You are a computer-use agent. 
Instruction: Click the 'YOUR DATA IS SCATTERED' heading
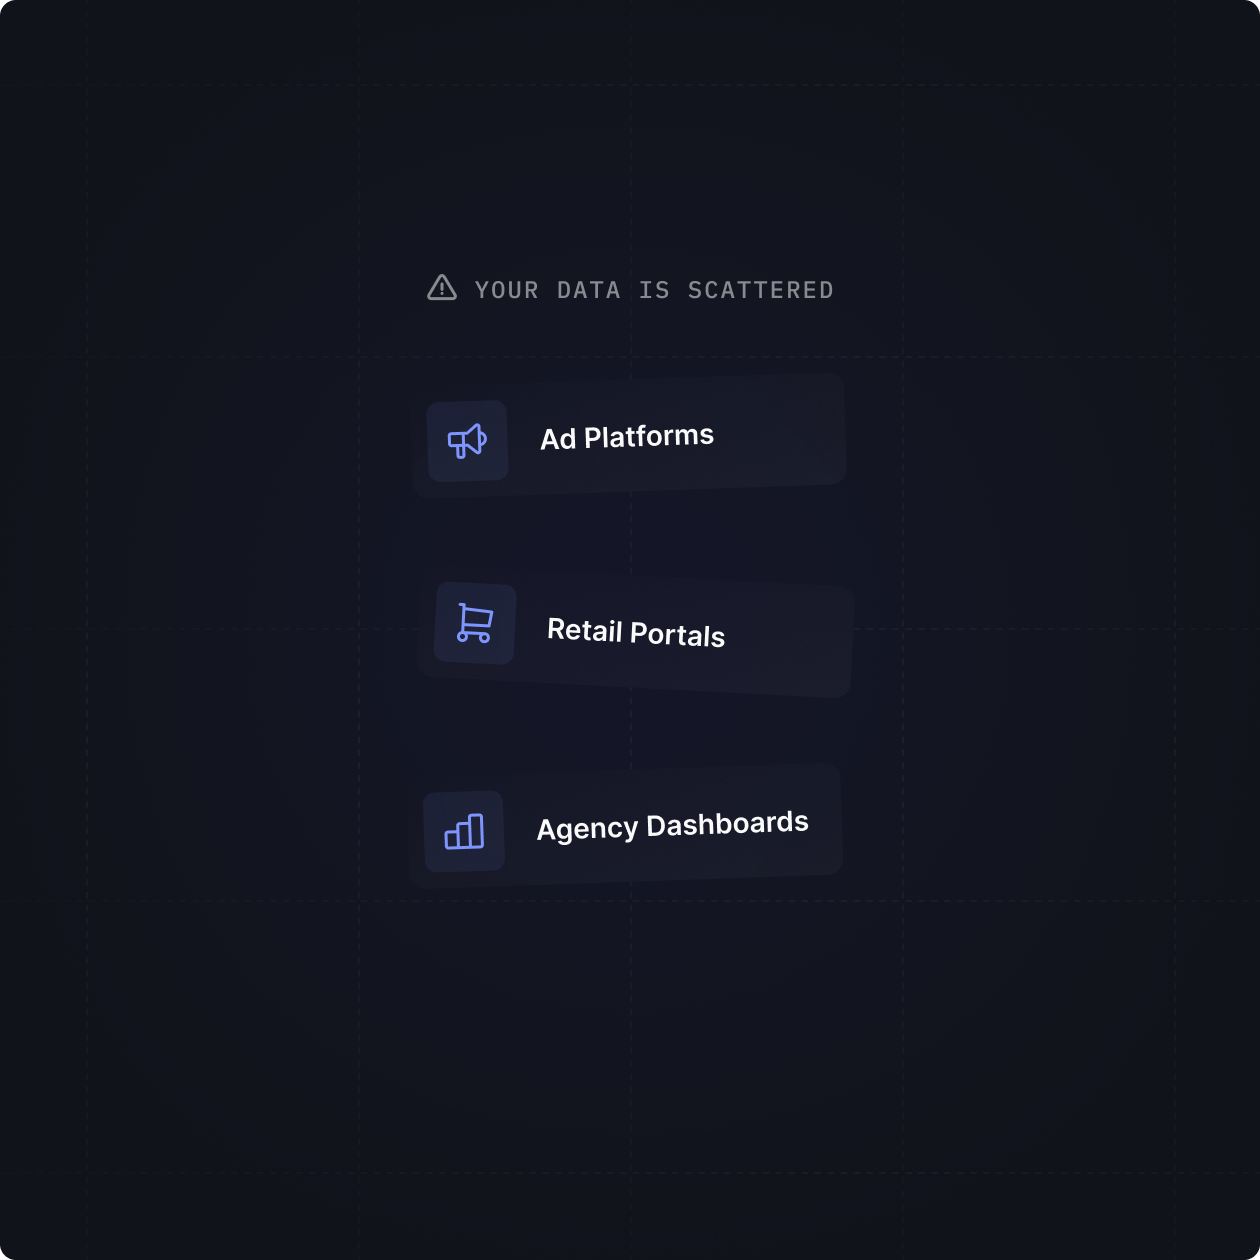tap(654, 290)
